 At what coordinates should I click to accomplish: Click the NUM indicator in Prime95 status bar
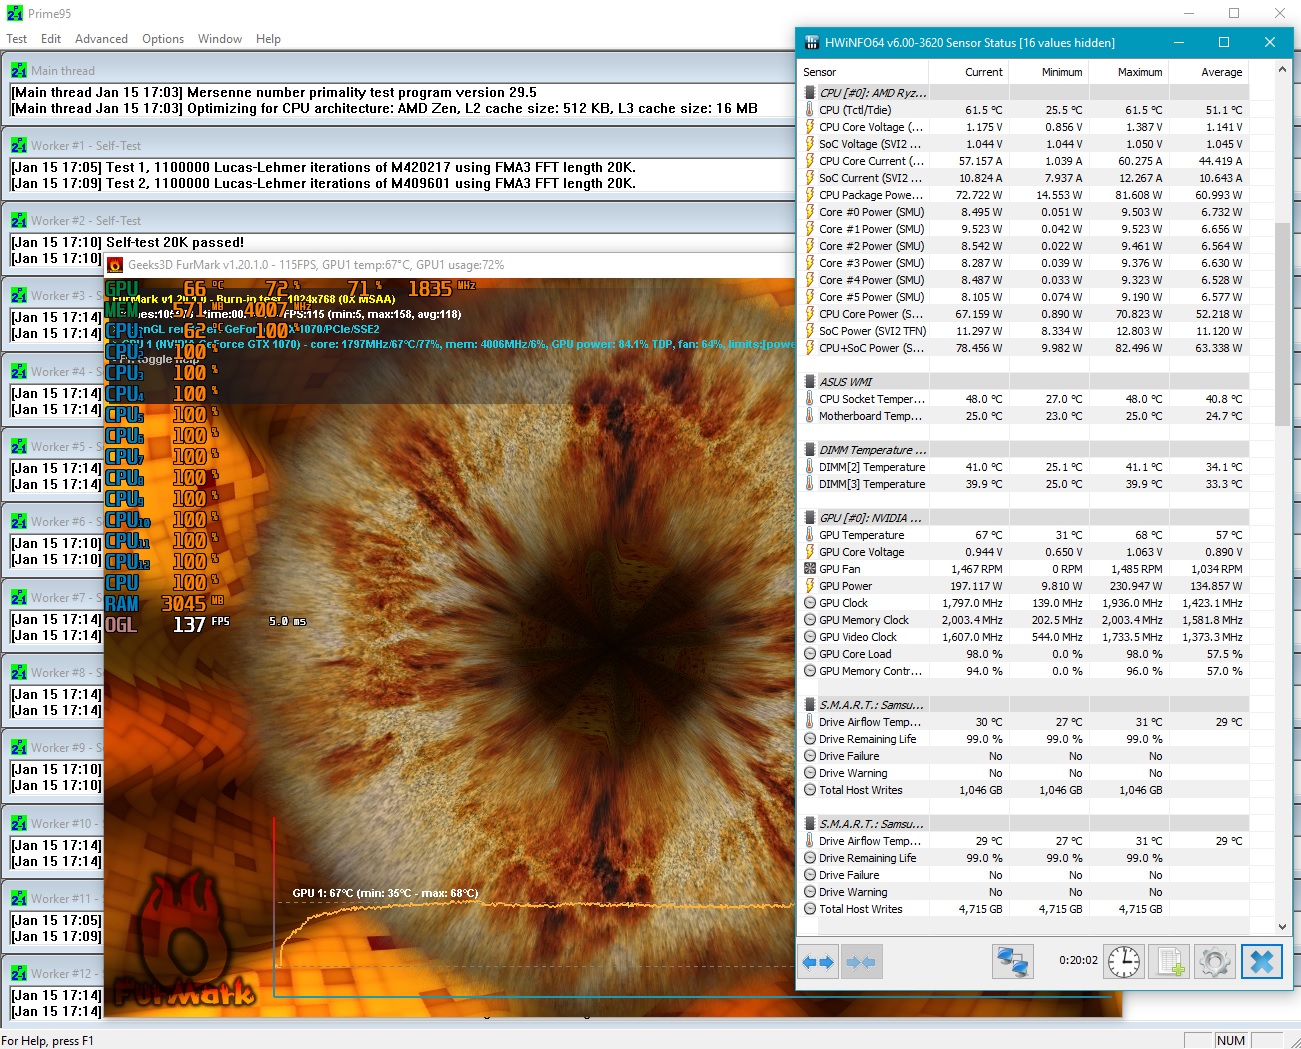click(1231, 1040)
